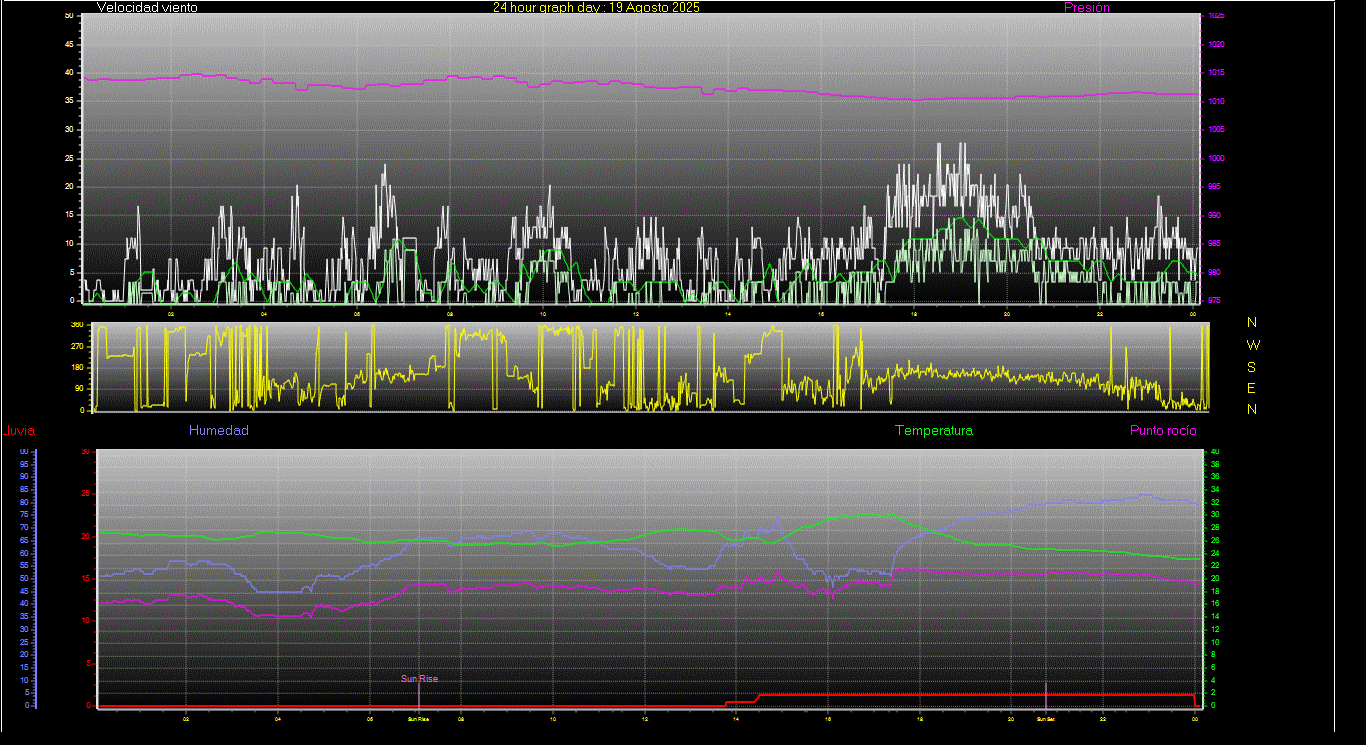Viewport: 1366px width, 745px height.
Task: Select the 'Punto rocío' legend label
Action: (x=1163, y=431)
